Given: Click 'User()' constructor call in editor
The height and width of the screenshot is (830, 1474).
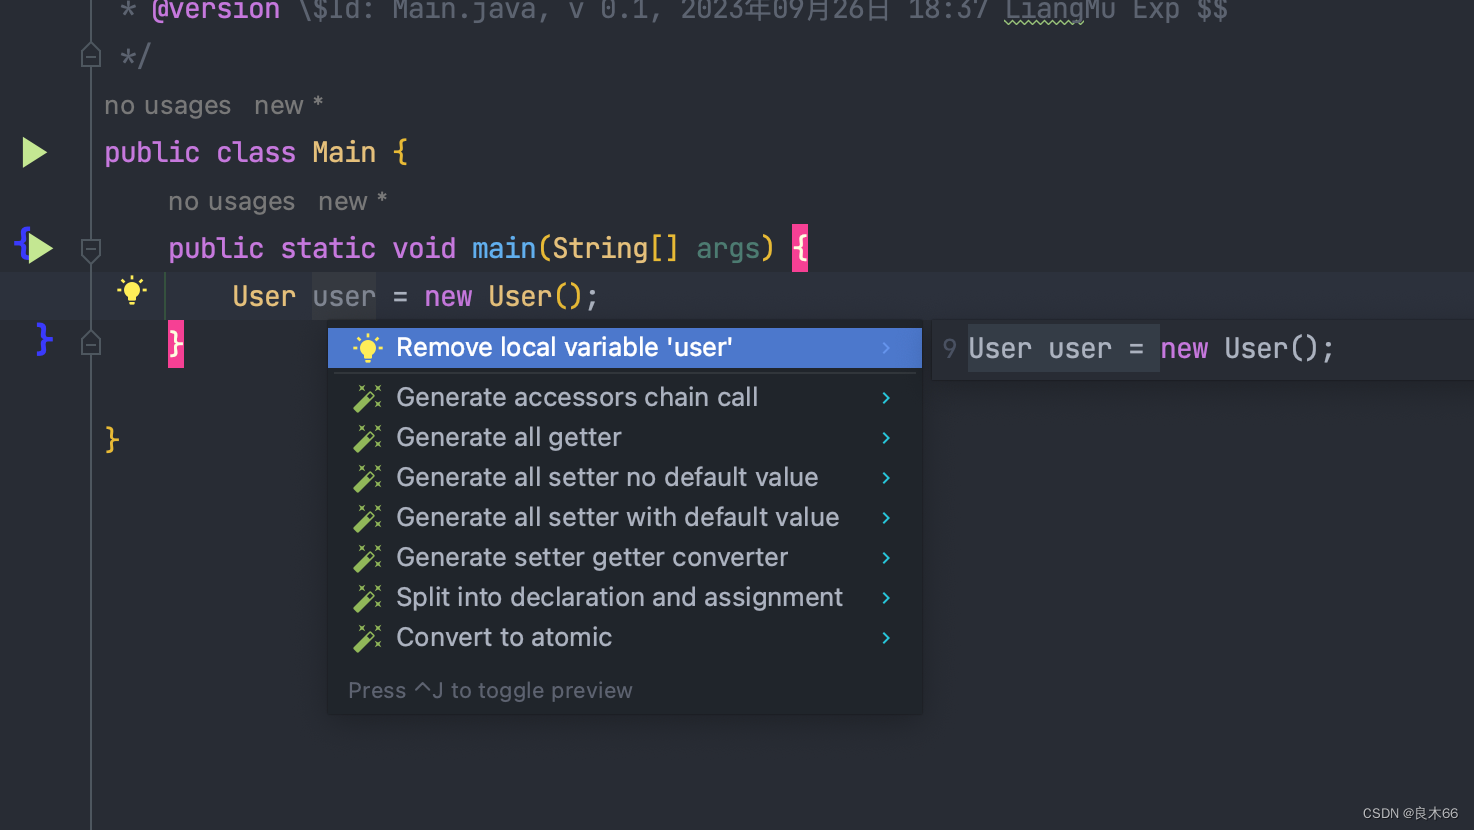Looking at the screenshot, I should click(x=536, y=297).
